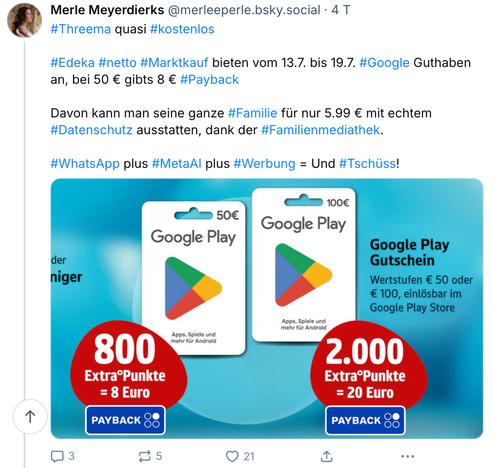Open the Merle Meyerdierks display name

click(x=107, y=10)
